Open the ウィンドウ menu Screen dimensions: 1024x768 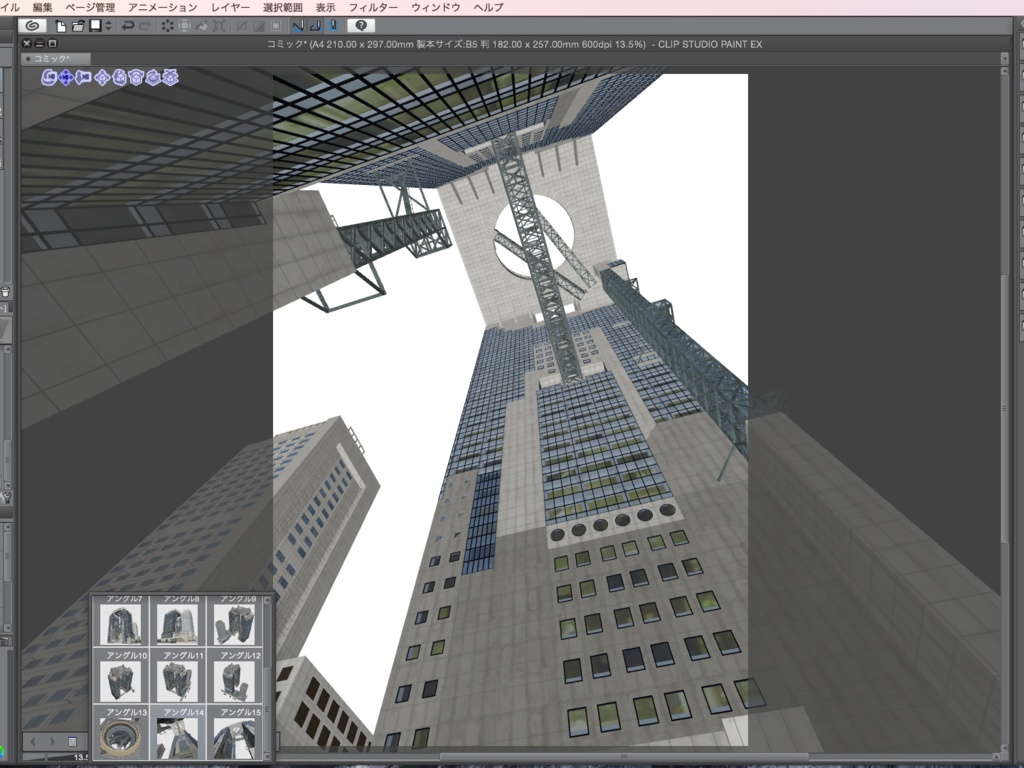pyautogui.click(x=436, y=7)
